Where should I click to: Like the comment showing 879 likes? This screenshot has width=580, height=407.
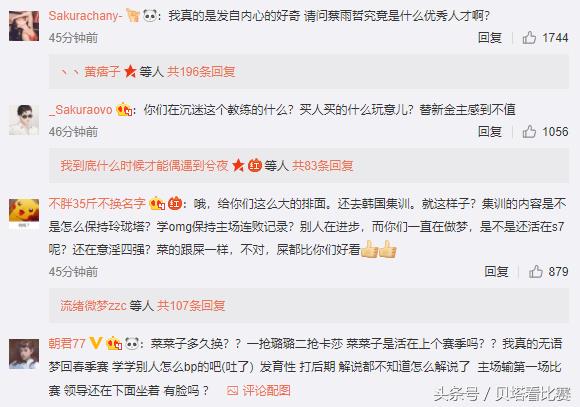536,271
